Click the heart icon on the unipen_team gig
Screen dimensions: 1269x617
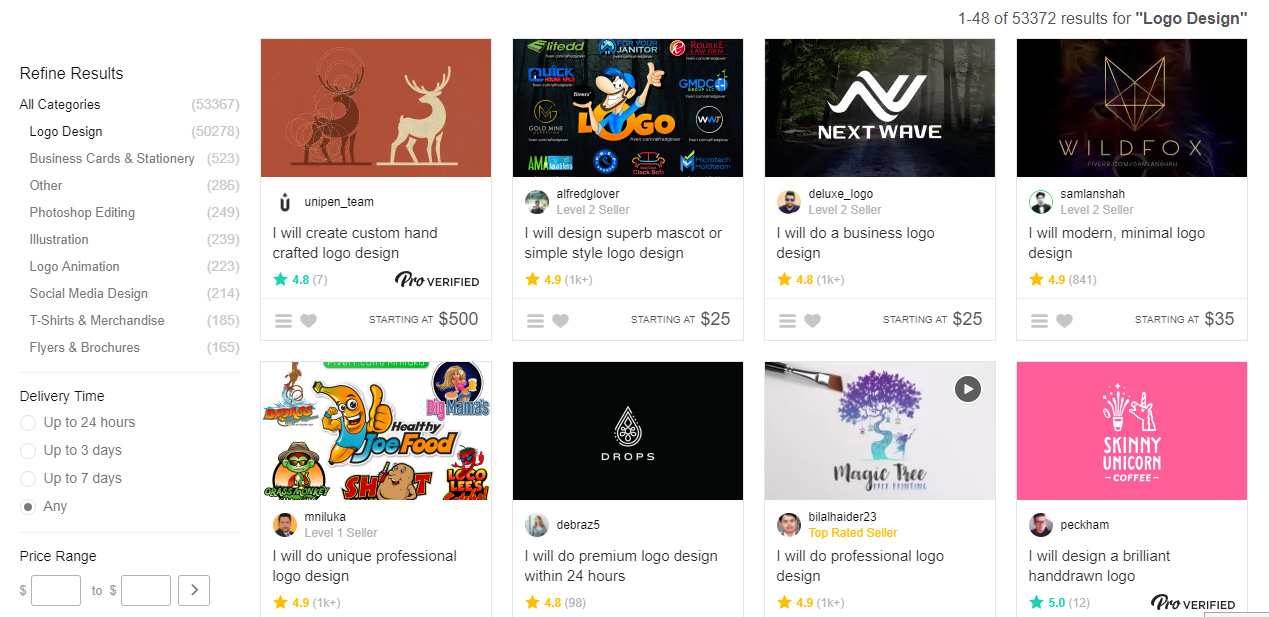(309, 321)
